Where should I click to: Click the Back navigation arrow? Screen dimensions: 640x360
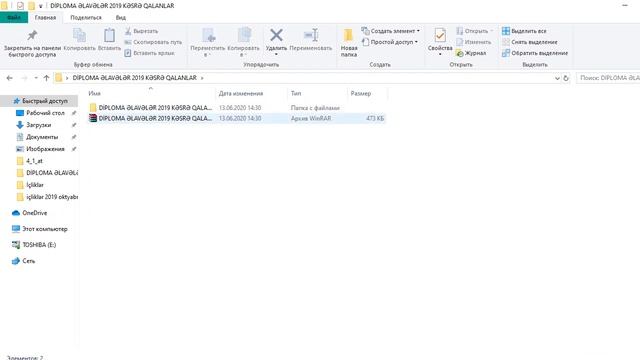click(10, 78)
